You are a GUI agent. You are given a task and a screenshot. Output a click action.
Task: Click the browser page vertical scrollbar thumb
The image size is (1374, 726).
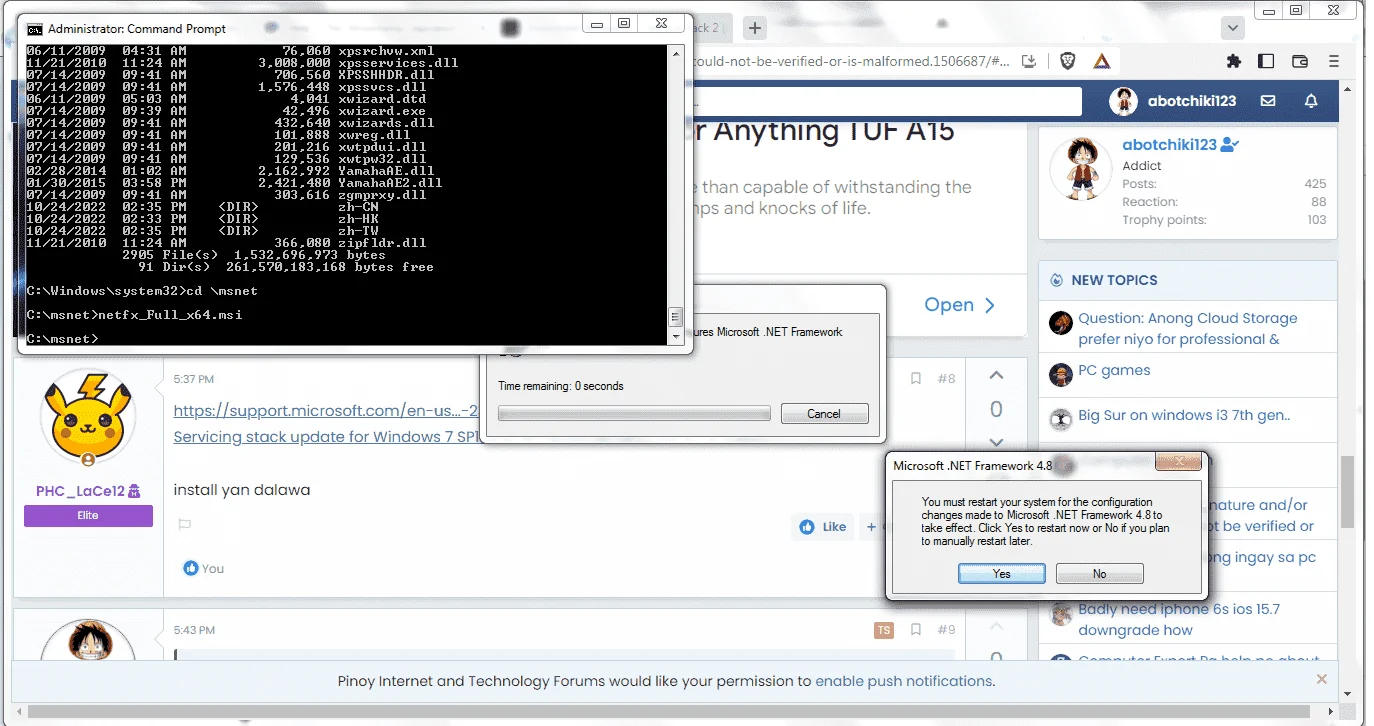[1347, 492]
